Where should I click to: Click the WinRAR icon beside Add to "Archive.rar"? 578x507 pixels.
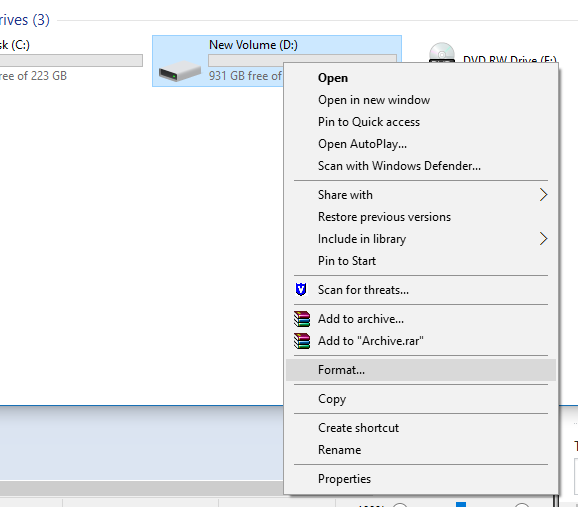tap(302, 341)
